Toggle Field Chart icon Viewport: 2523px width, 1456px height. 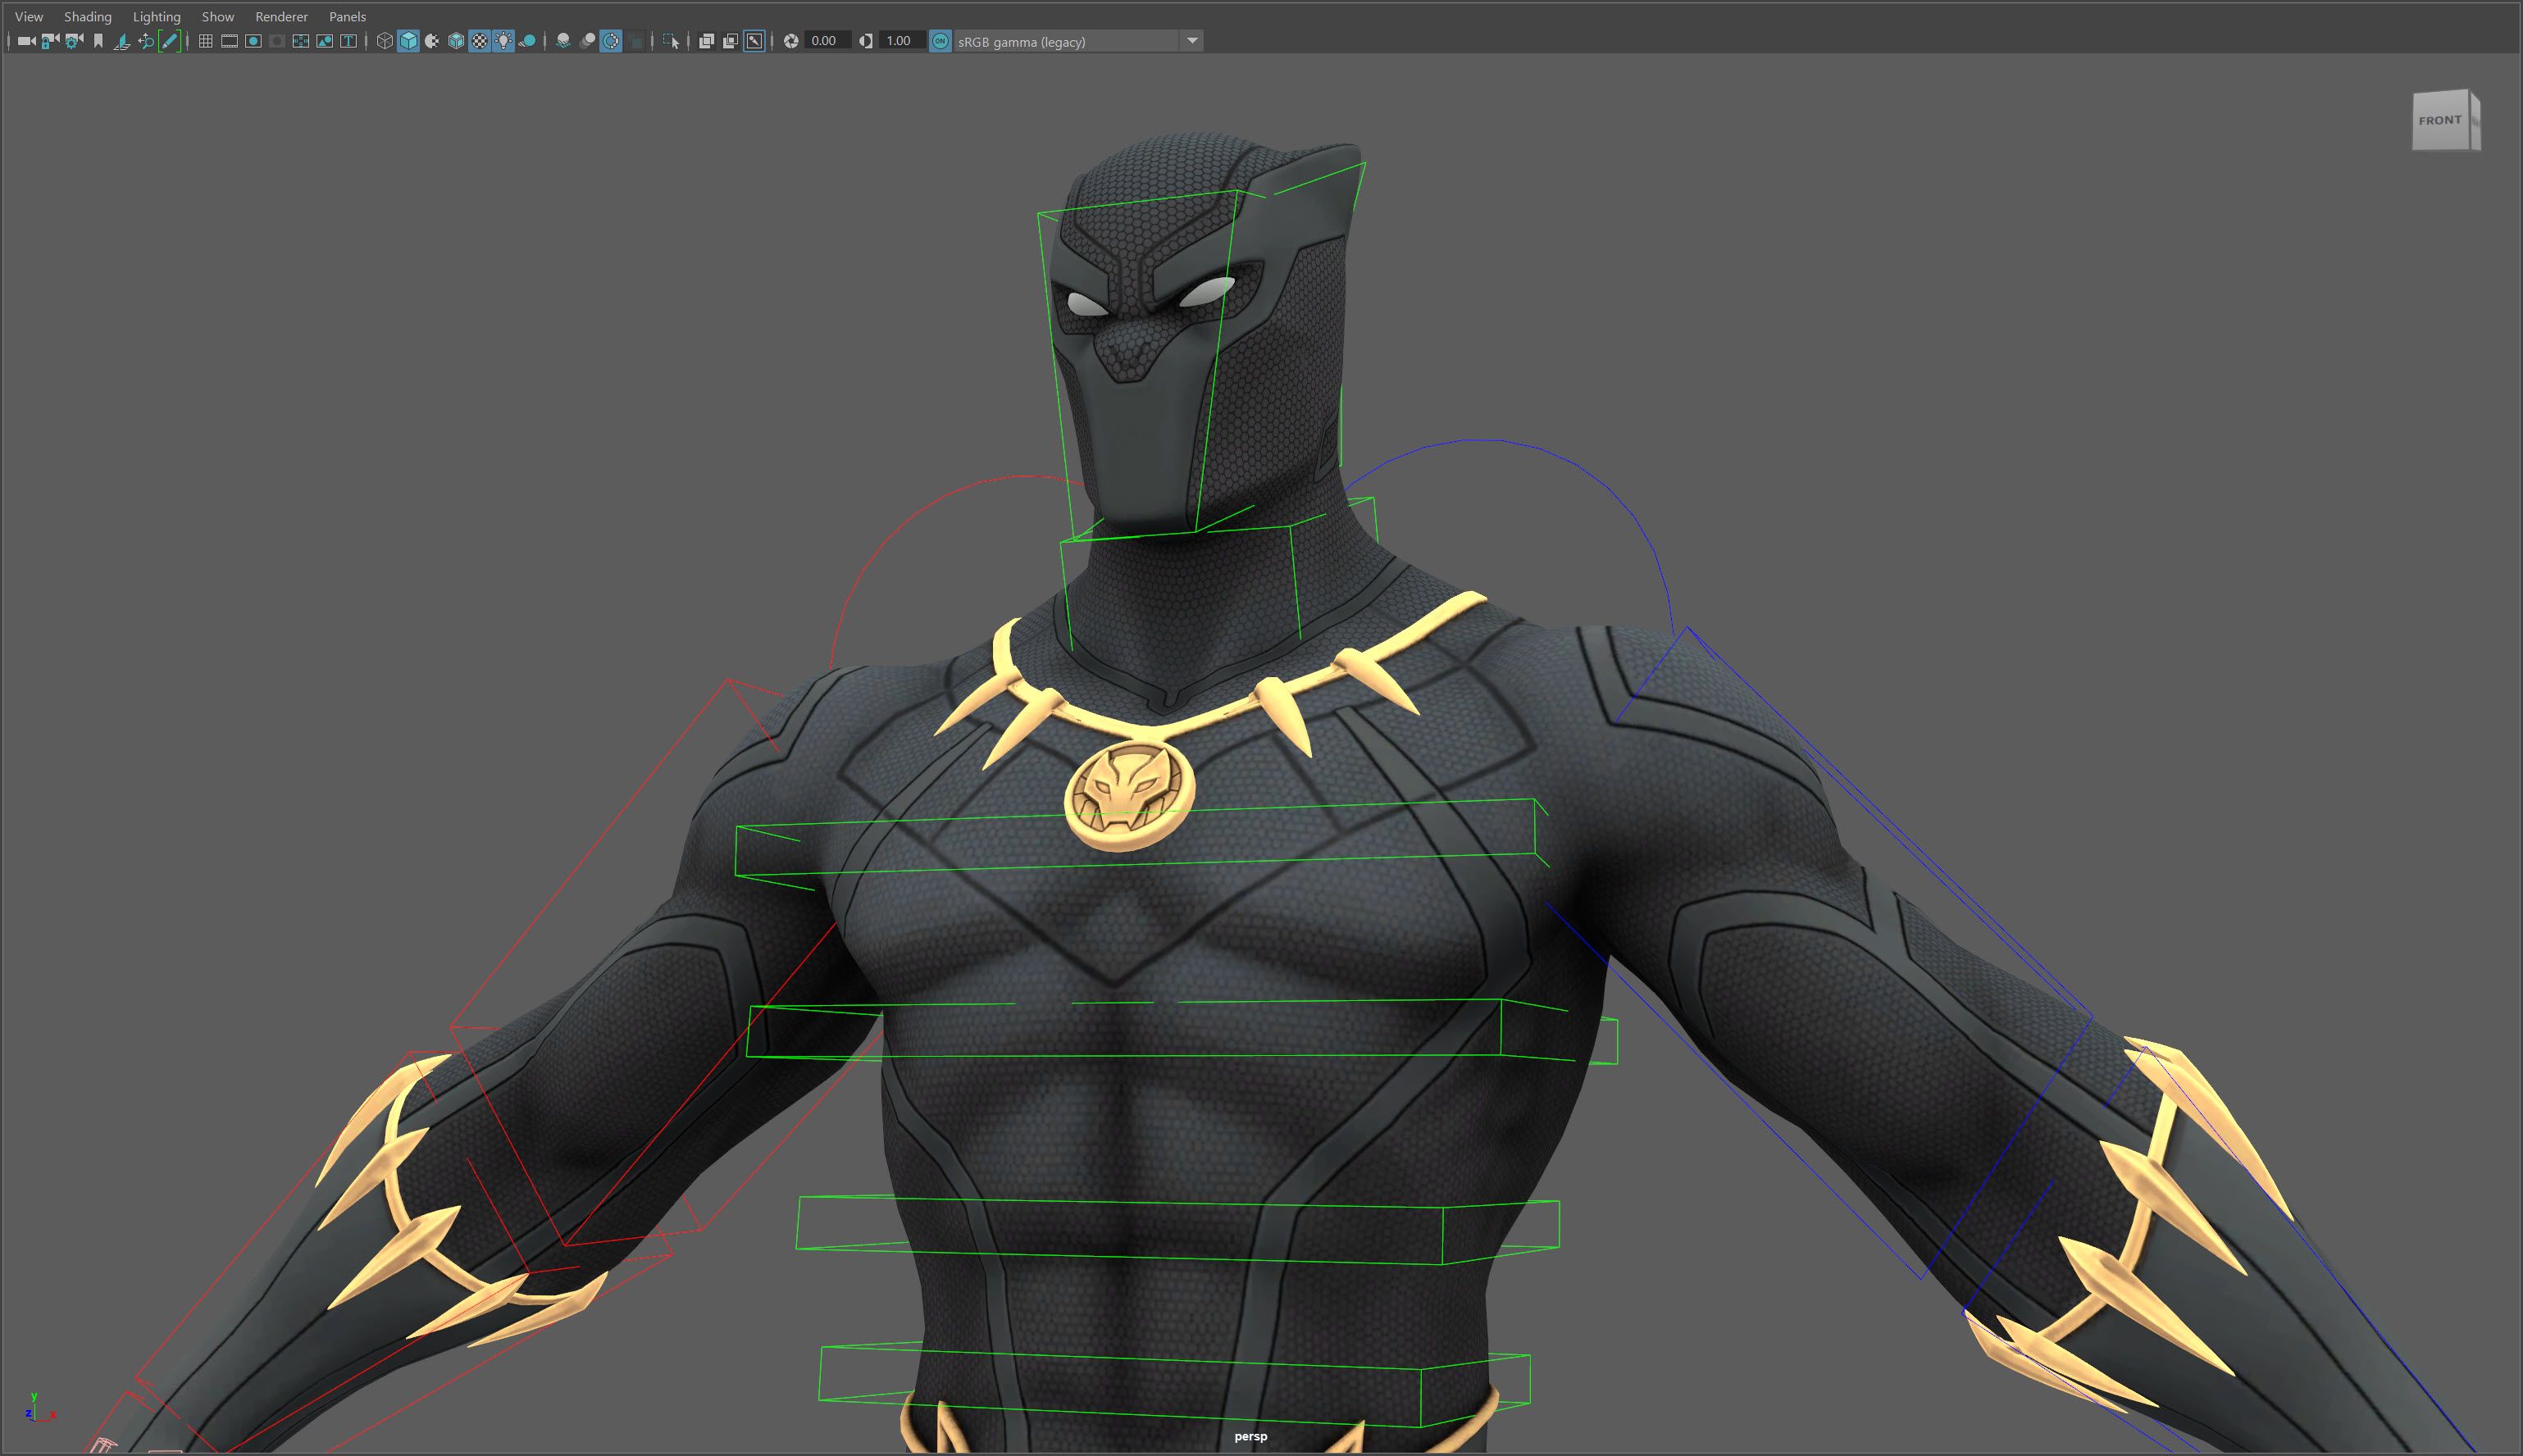(x=301, y=41)
